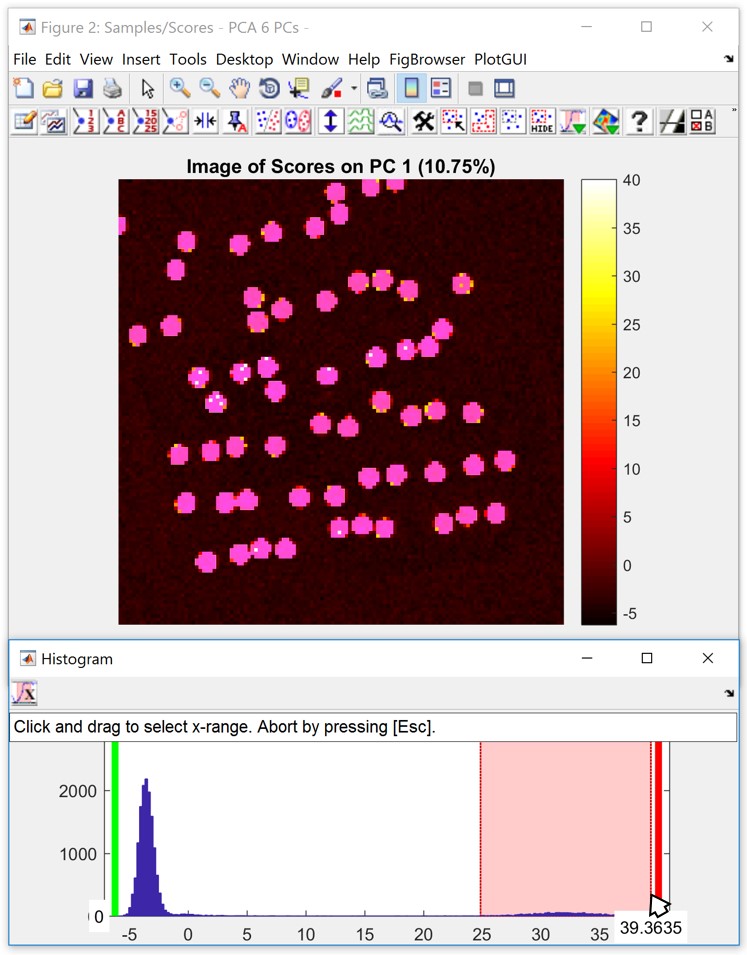
Task: Click the Histogram window dock arrow
Action: (x=728, y=692)
